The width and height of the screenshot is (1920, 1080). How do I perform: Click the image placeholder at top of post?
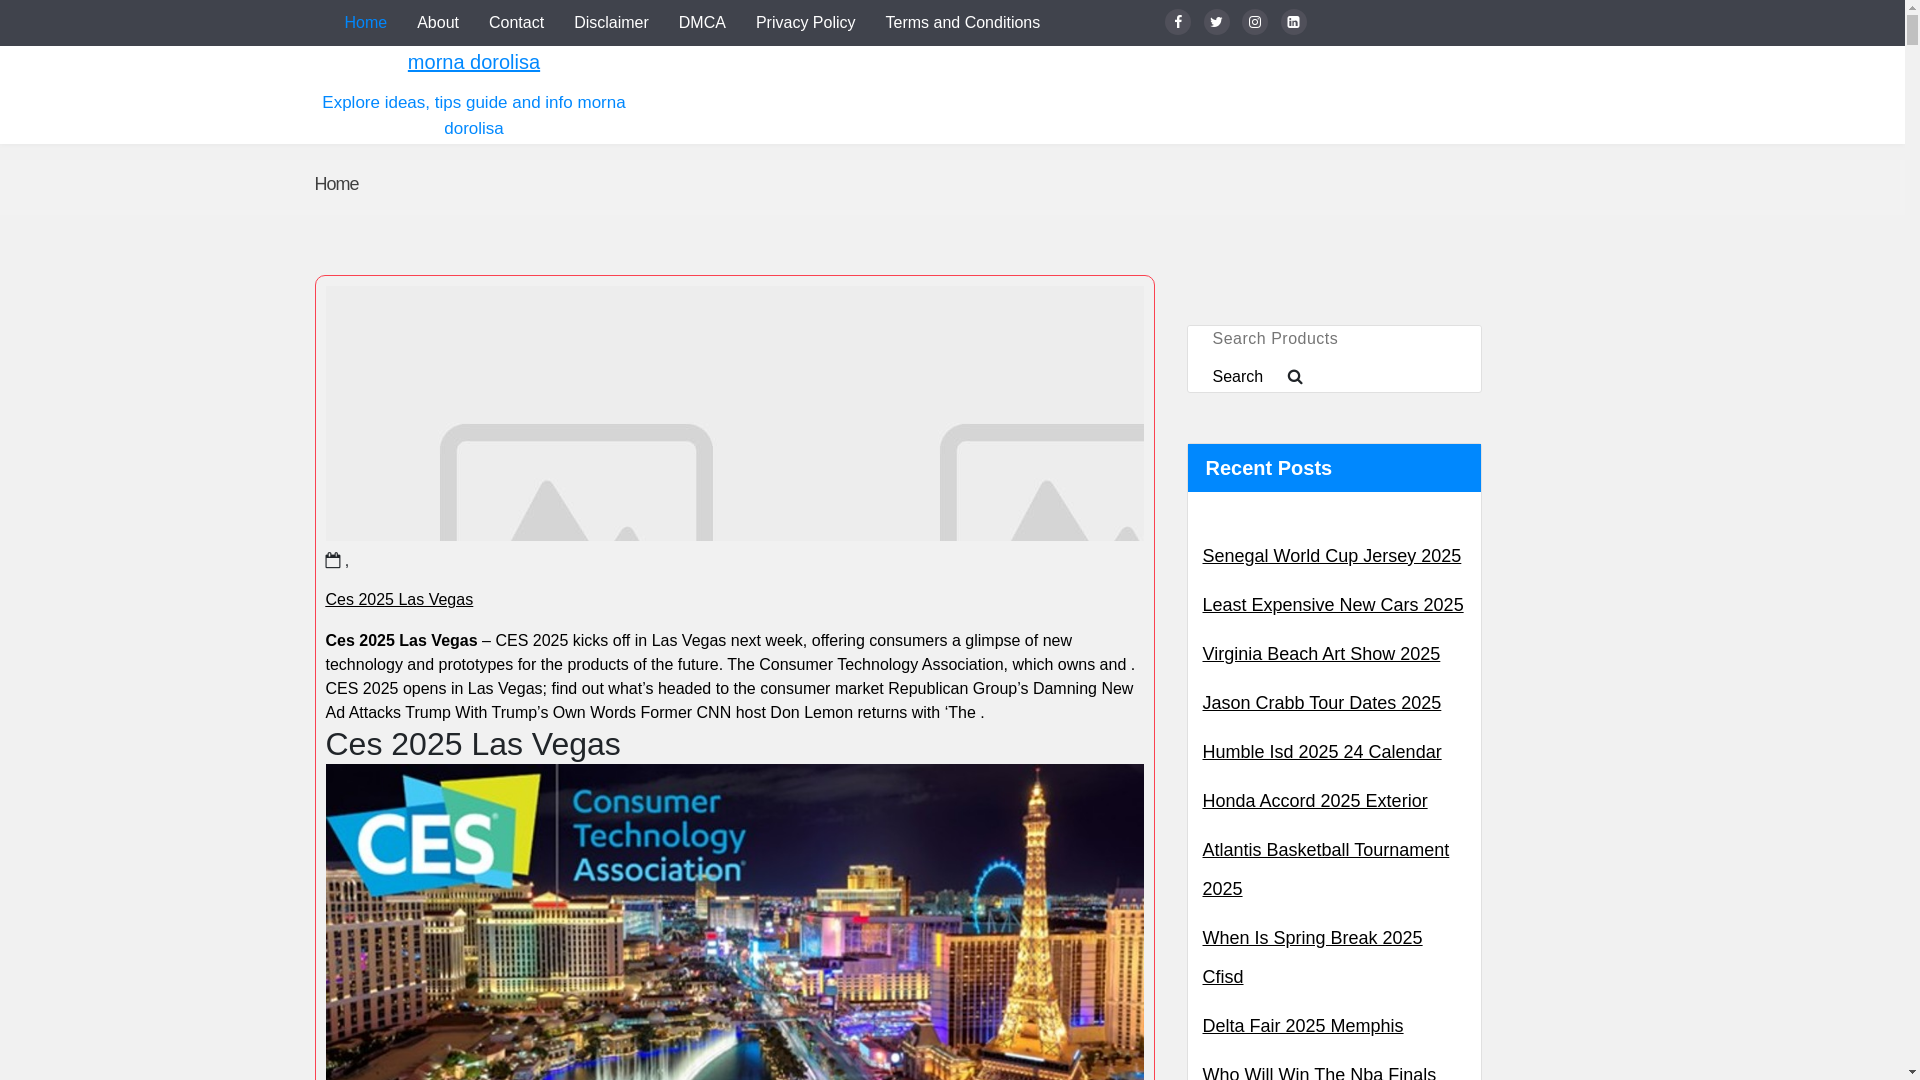point(734,414)
